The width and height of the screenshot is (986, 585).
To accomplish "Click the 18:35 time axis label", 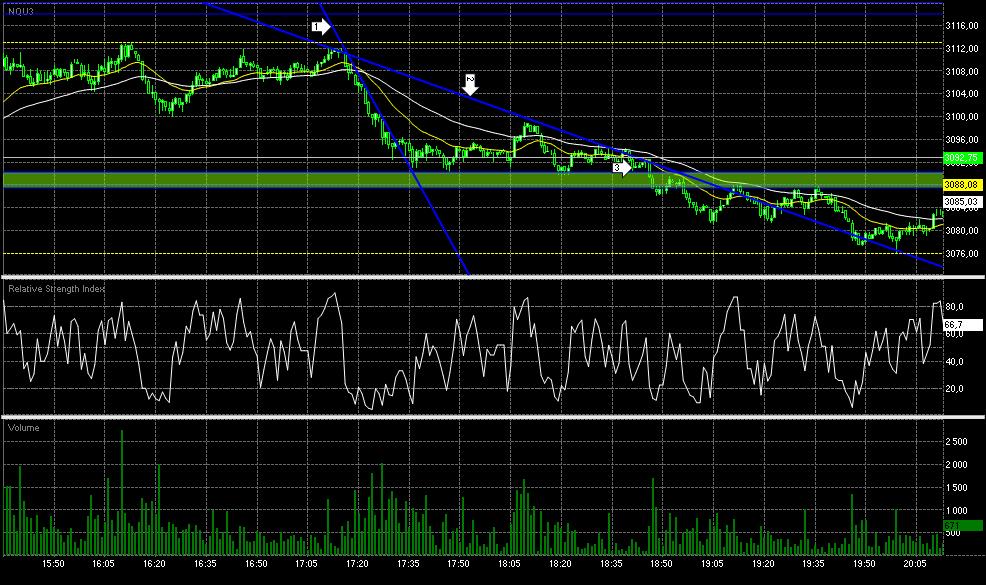I will 611,564.
